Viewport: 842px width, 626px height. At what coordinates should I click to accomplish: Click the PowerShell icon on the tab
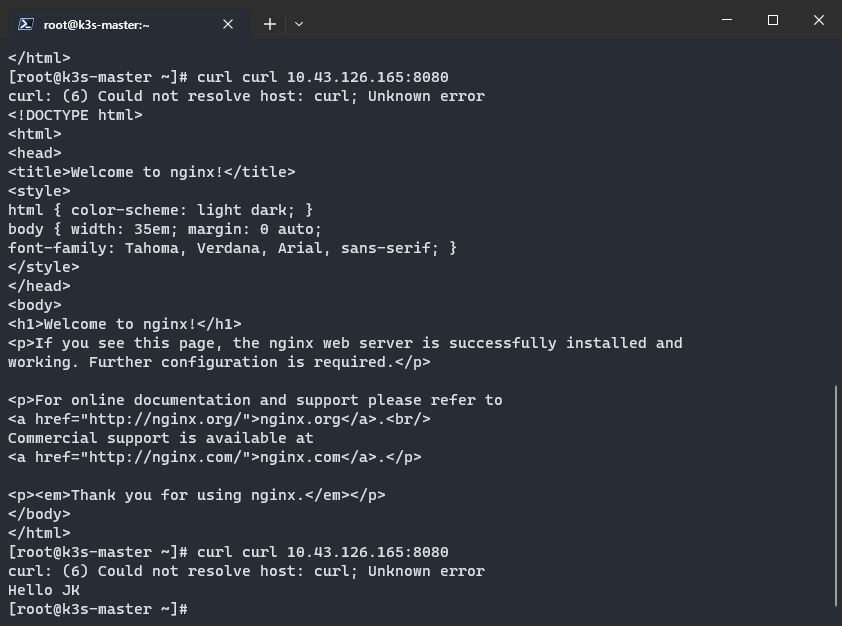(26, 24)
